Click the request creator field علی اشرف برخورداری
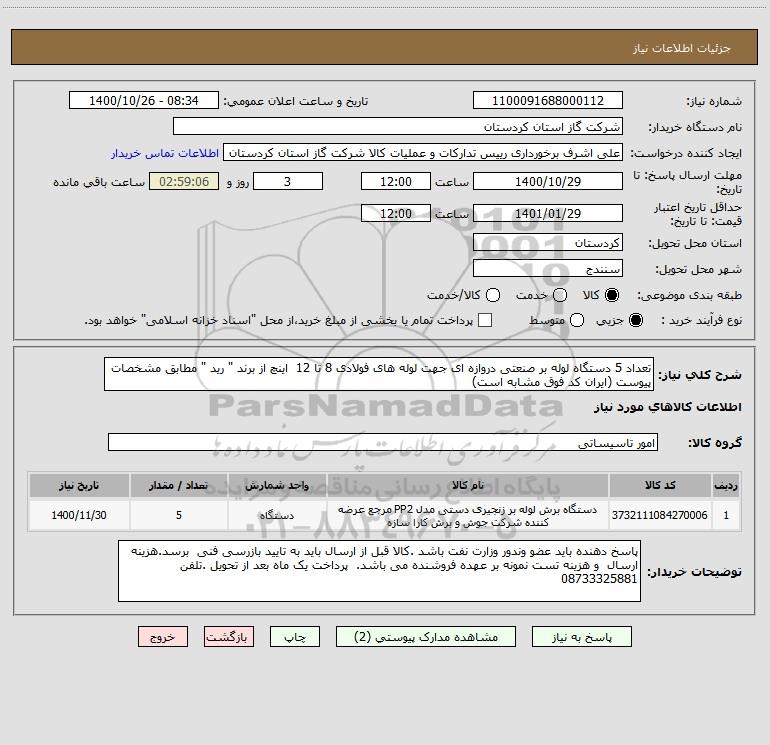Viewport: 770px width, 745px height. click(x=423, y=153)
